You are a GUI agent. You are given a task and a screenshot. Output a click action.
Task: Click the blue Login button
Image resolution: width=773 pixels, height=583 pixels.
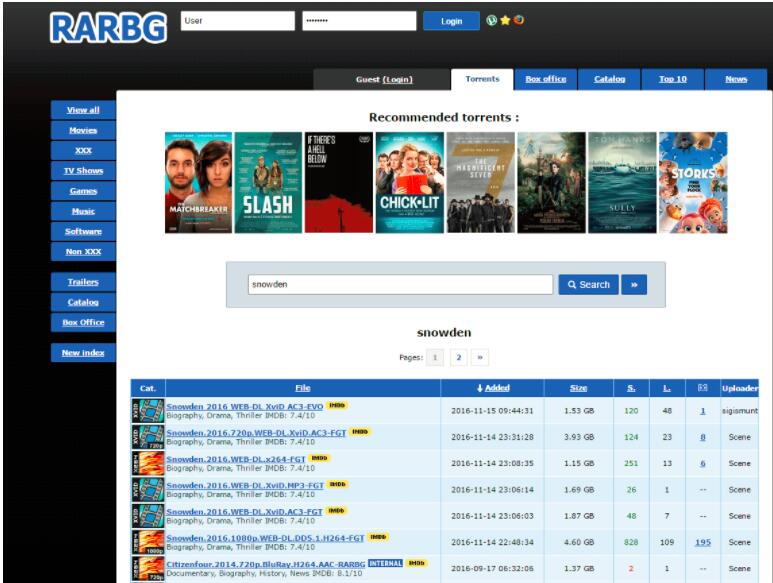[x=451, y=21]
